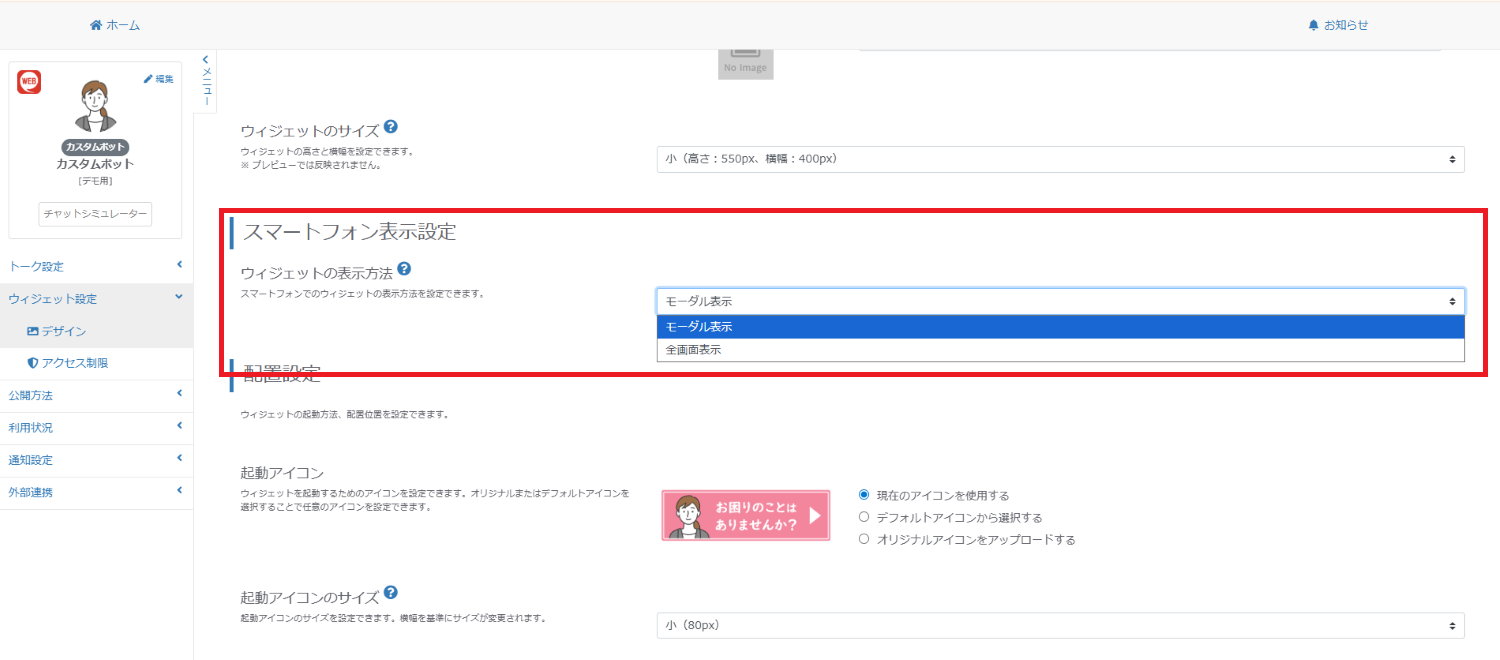Viewport: 1500px width, 660px height.
Task: Click help icon beside ウィジェットのサイズ
Action: point(391,127)
